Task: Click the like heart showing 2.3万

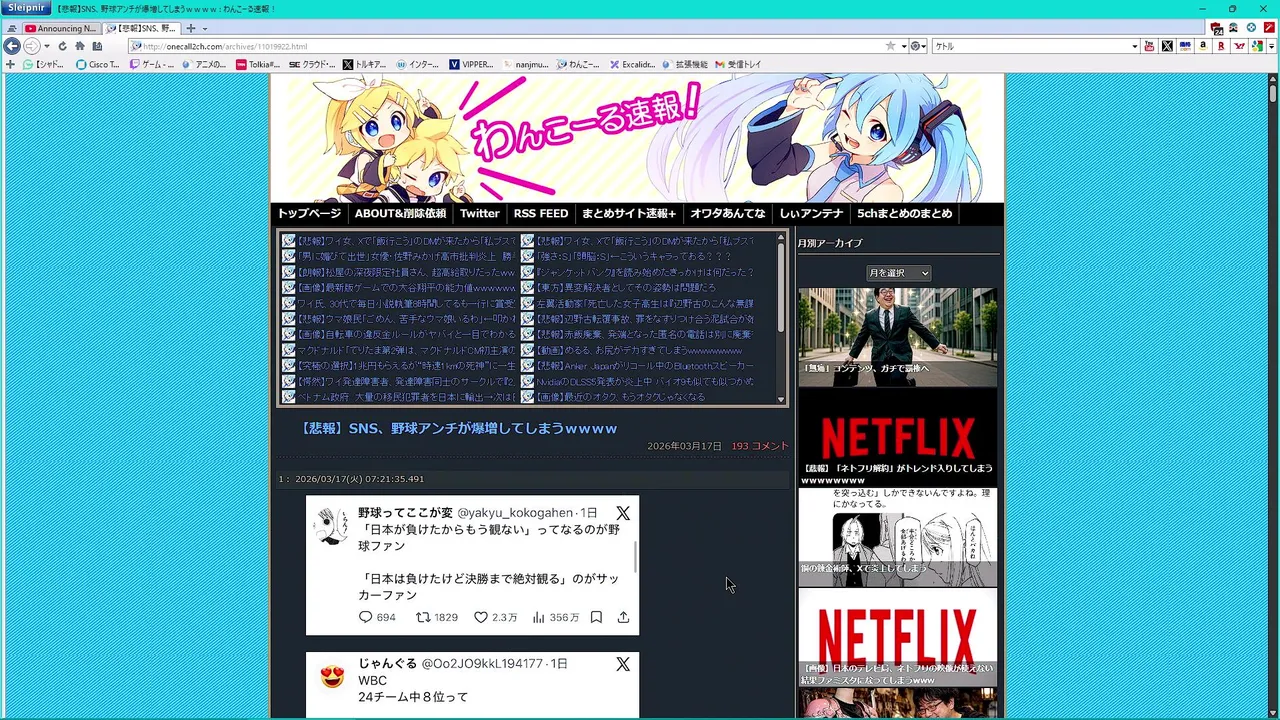Action: click(x=481, y=617)
